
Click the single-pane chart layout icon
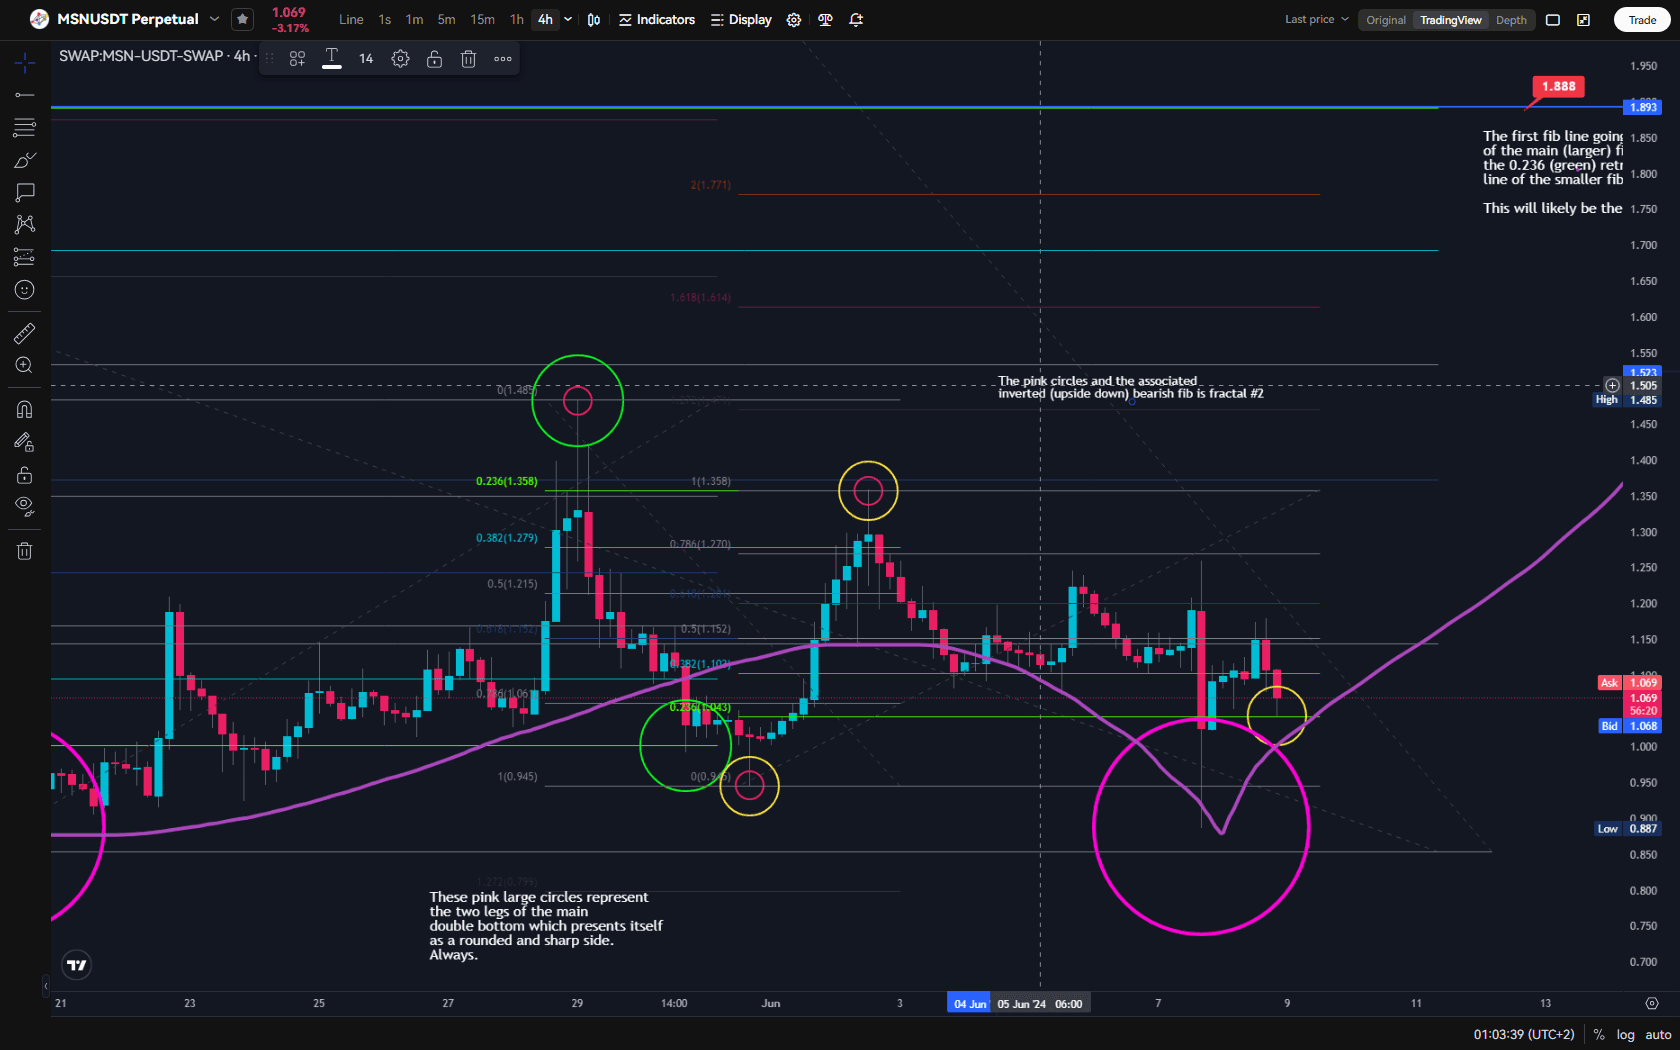[x=1553, y=20]
